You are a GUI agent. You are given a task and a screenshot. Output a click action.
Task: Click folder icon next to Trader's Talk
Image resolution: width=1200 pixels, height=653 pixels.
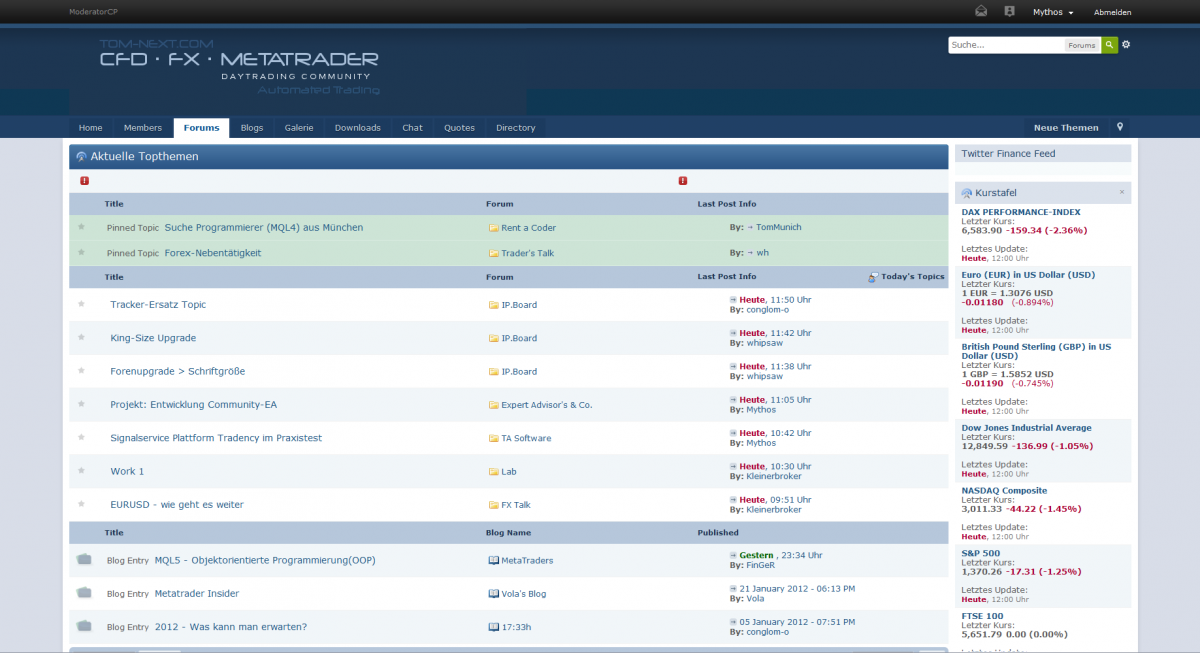click(x=493, y=253)
